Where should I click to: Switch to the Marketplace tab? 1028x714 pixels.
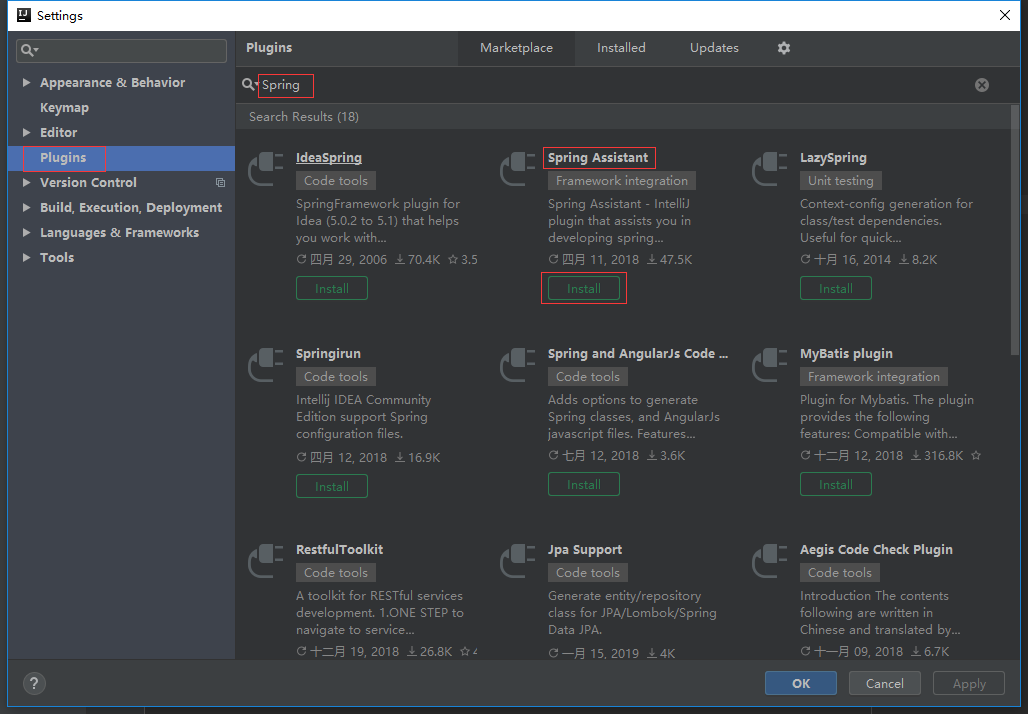coord(516,48)
